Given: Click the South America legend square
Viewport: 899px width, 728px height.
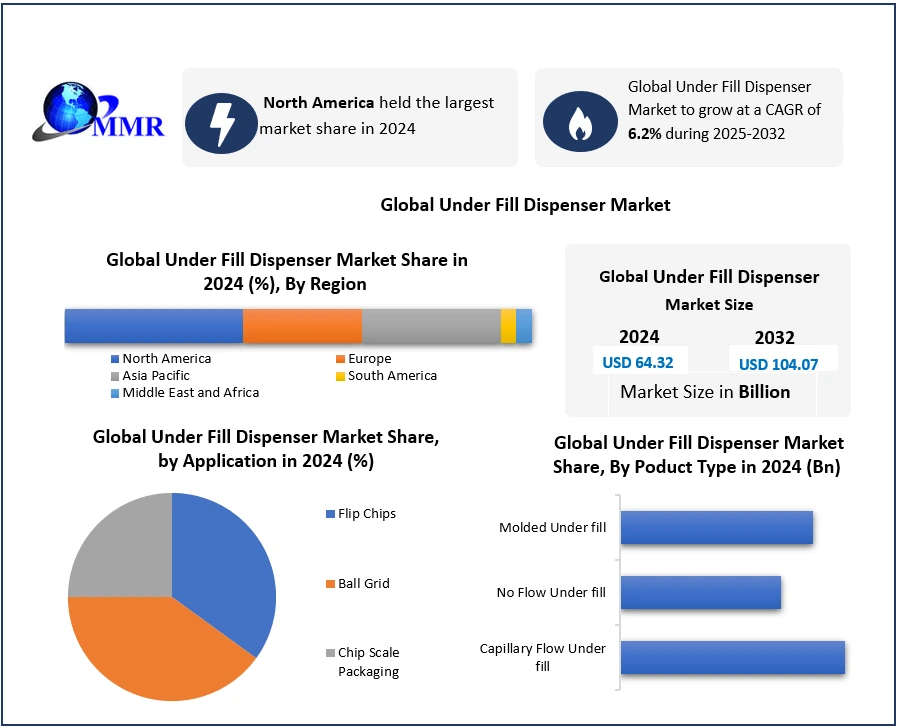Looking at the screenshot, I should coord(340,376).
